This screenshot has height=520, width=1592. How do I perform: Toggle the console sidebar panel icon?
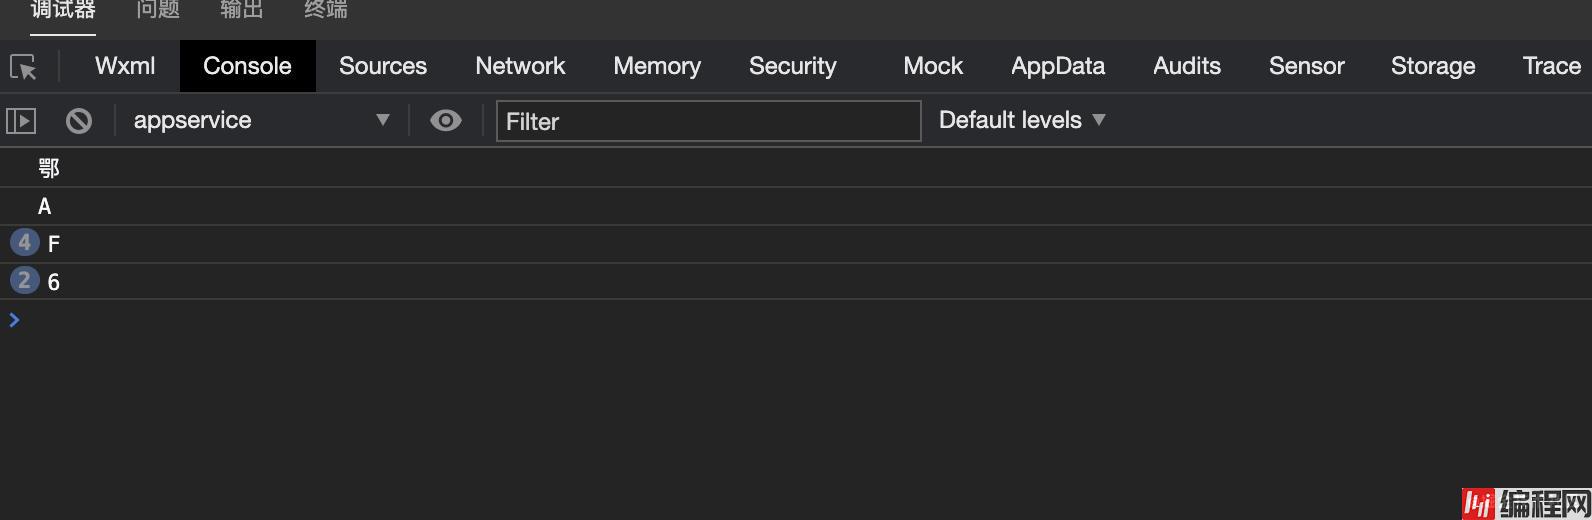21,121
